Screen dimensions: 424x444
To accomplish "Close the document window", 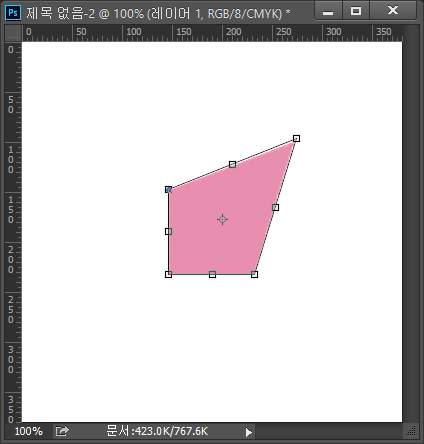I will click(x=393, y=10).
